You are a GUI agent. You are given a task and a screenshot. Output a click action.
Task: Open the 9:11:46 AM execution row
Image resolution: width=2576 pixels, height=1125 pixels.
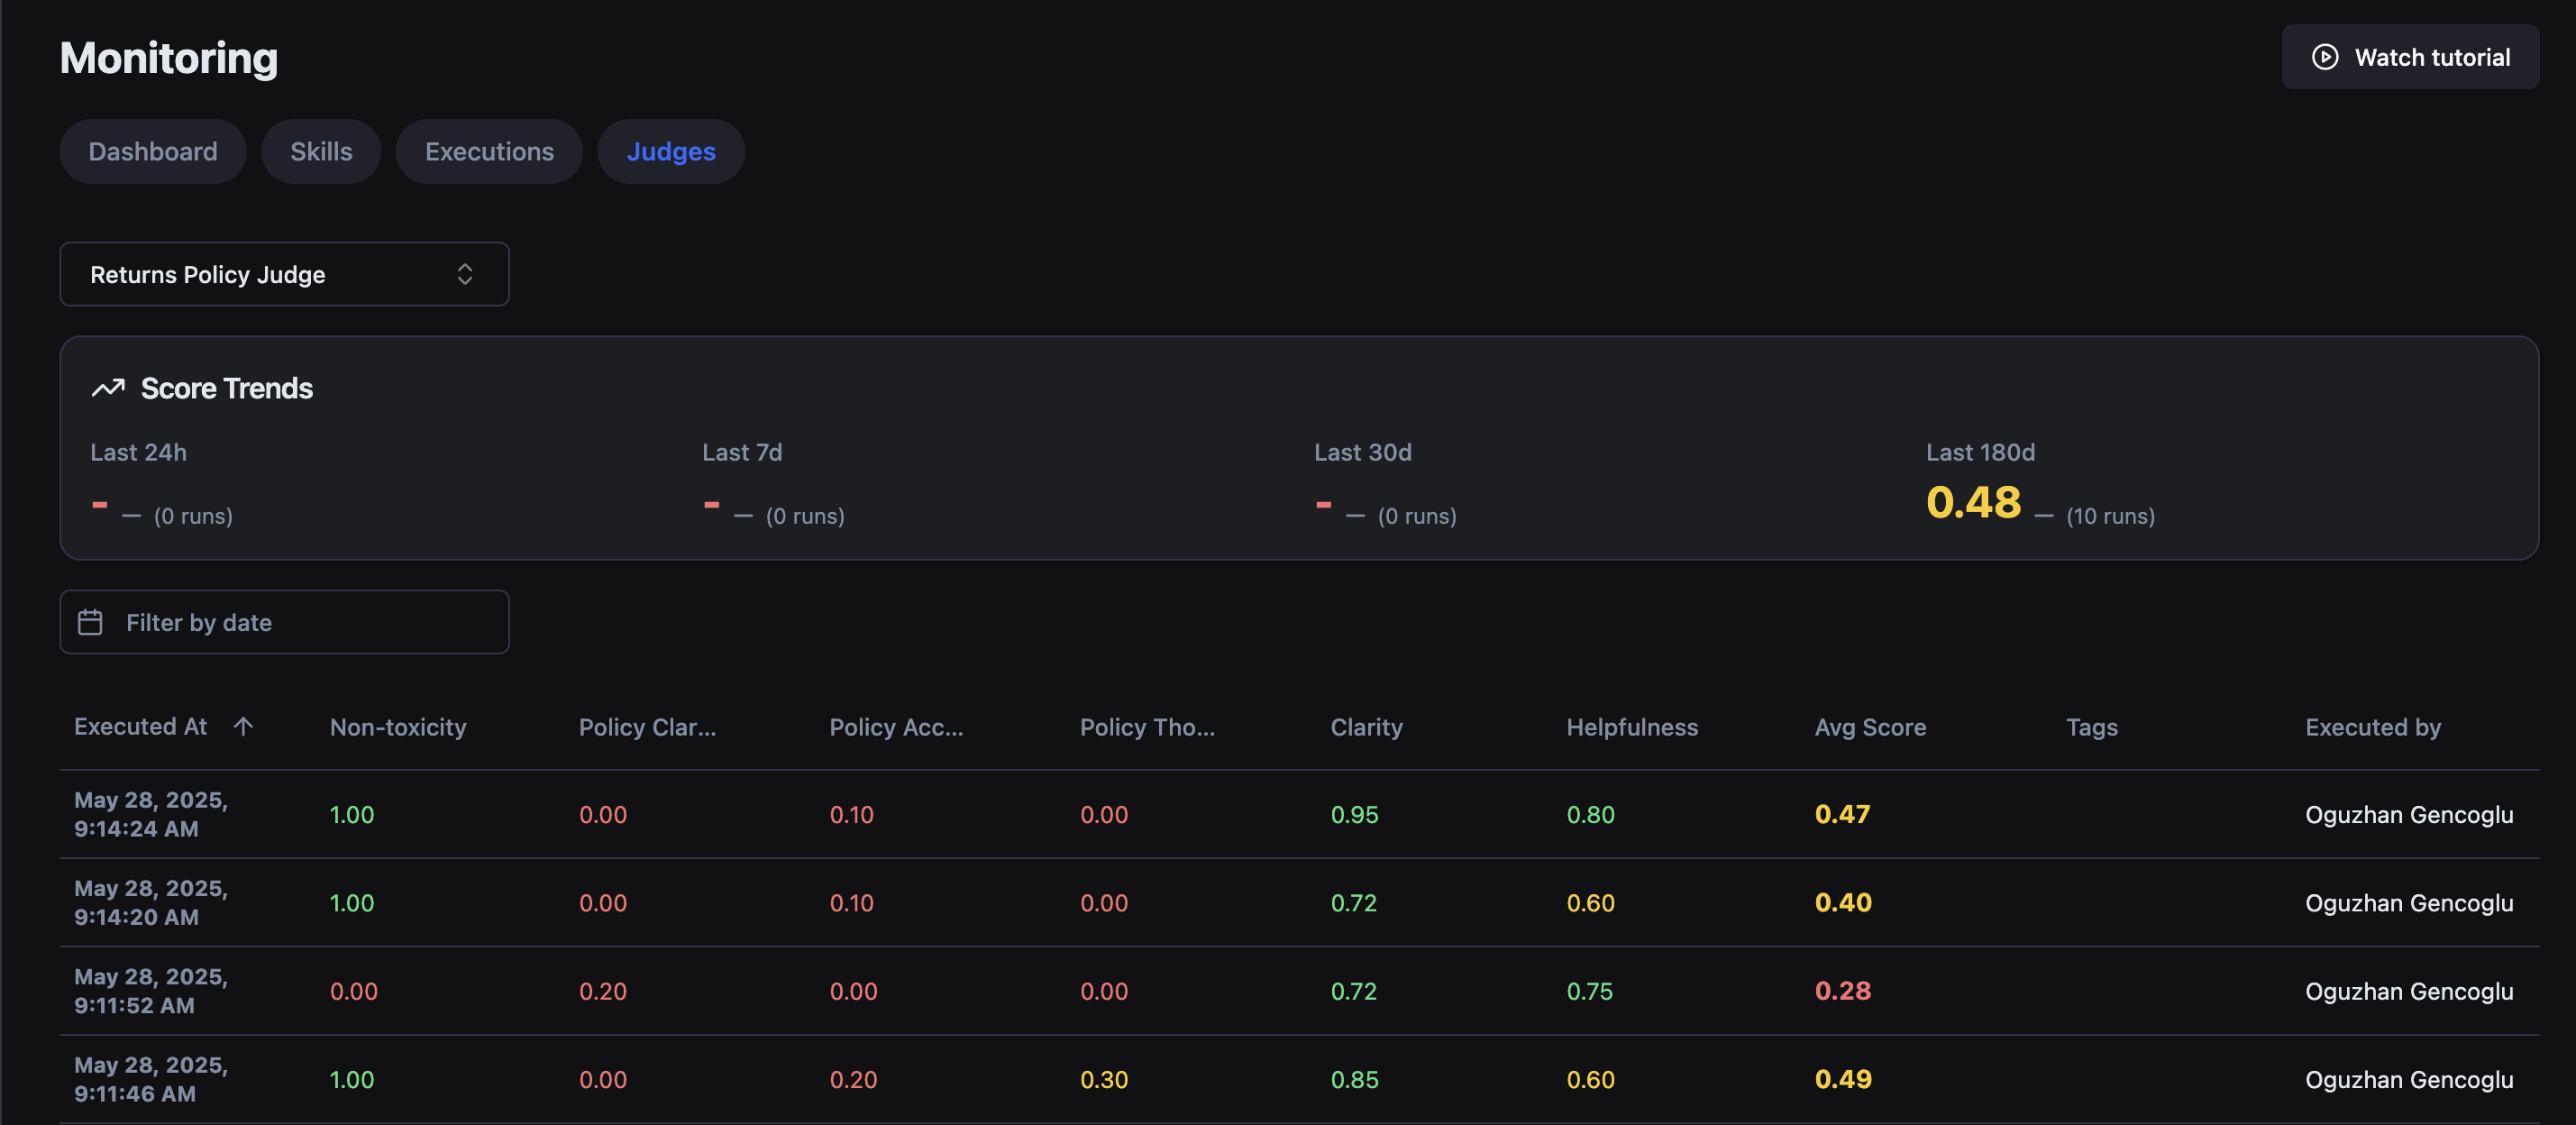pyautogui.click(x=150, y=1079)
